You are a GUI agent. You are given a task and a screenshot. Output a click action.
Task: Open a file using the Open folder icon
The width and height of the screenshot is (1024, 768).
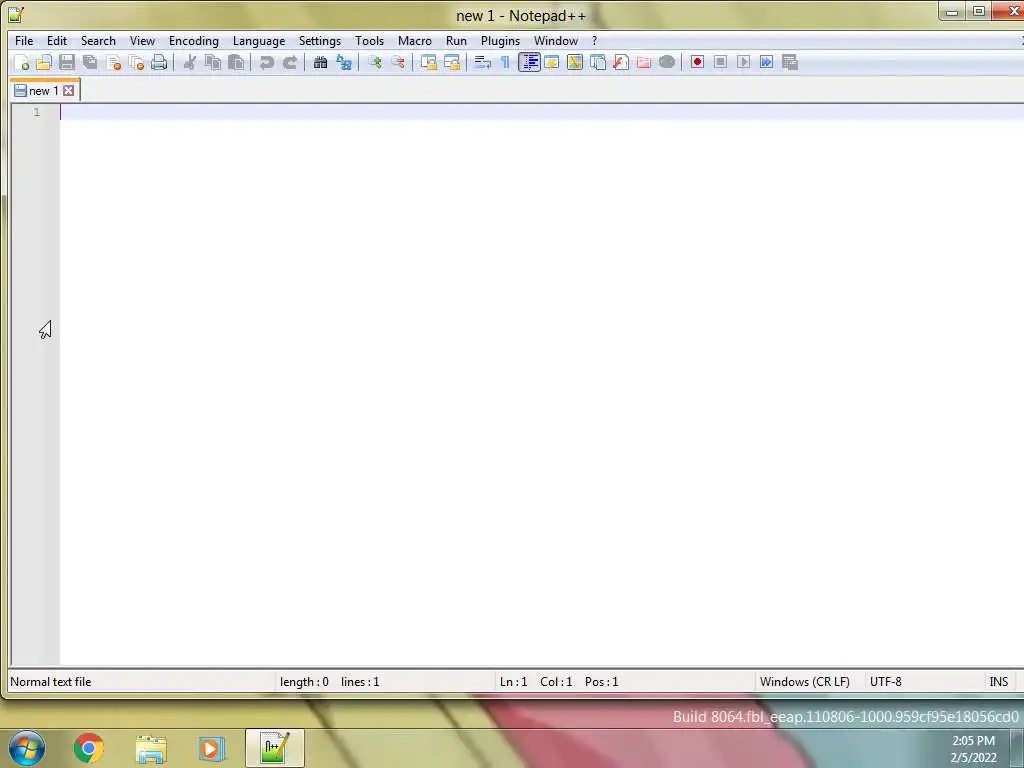tap(44, 63)
